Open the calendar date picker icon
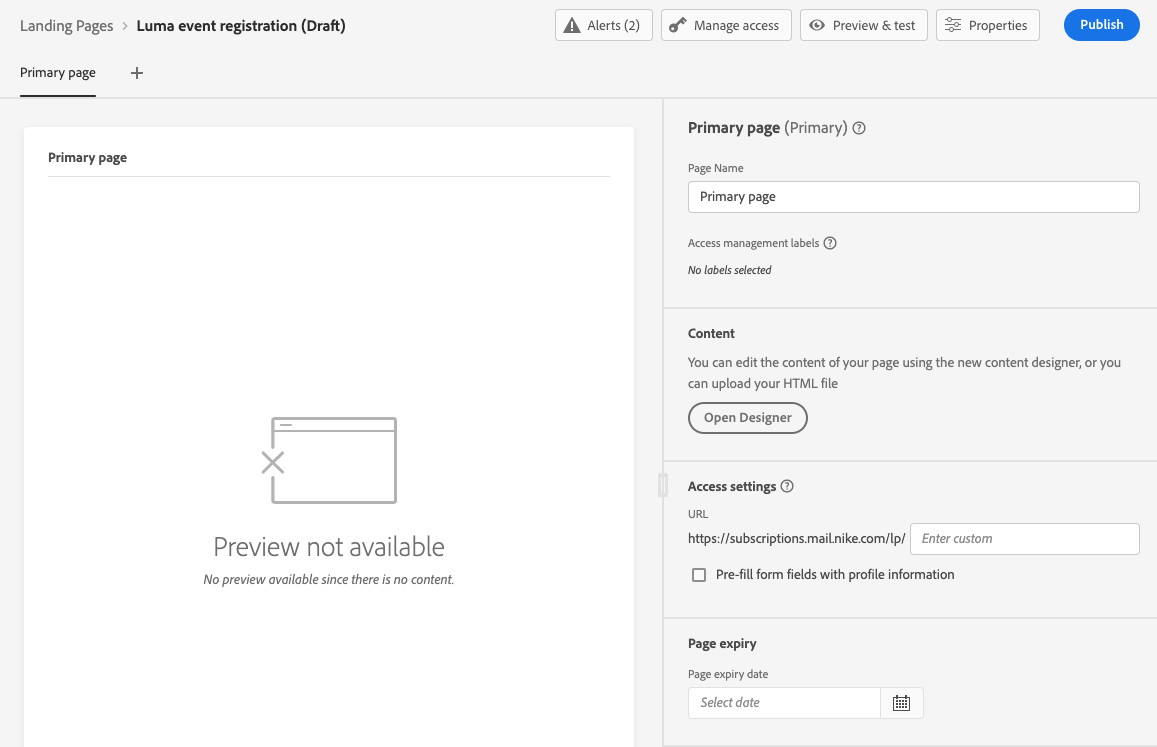The image size is (1157, 747). coord(901,703)
